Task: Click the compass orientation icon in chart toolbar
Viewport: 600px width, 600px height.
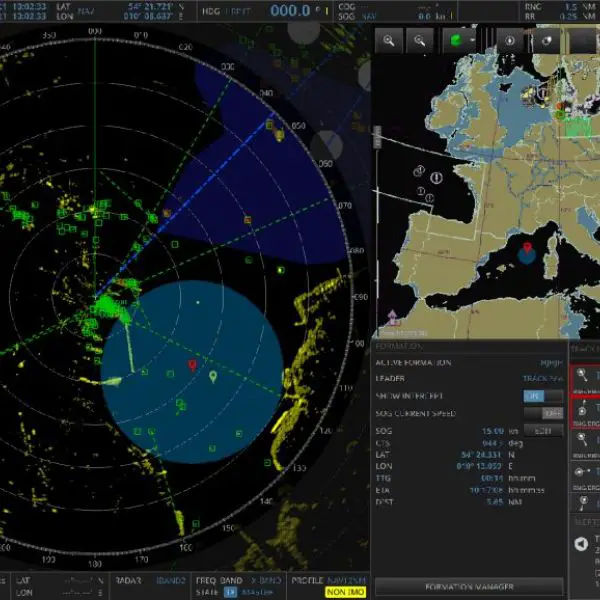Action: pos(510,41)
